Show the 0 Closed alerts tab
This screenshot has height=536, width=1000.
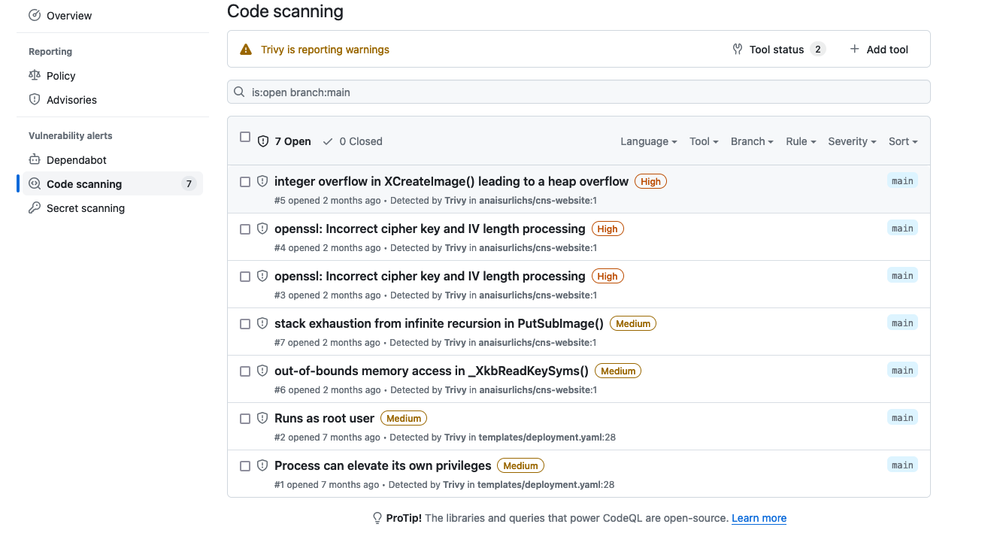[x=352, y=142]
